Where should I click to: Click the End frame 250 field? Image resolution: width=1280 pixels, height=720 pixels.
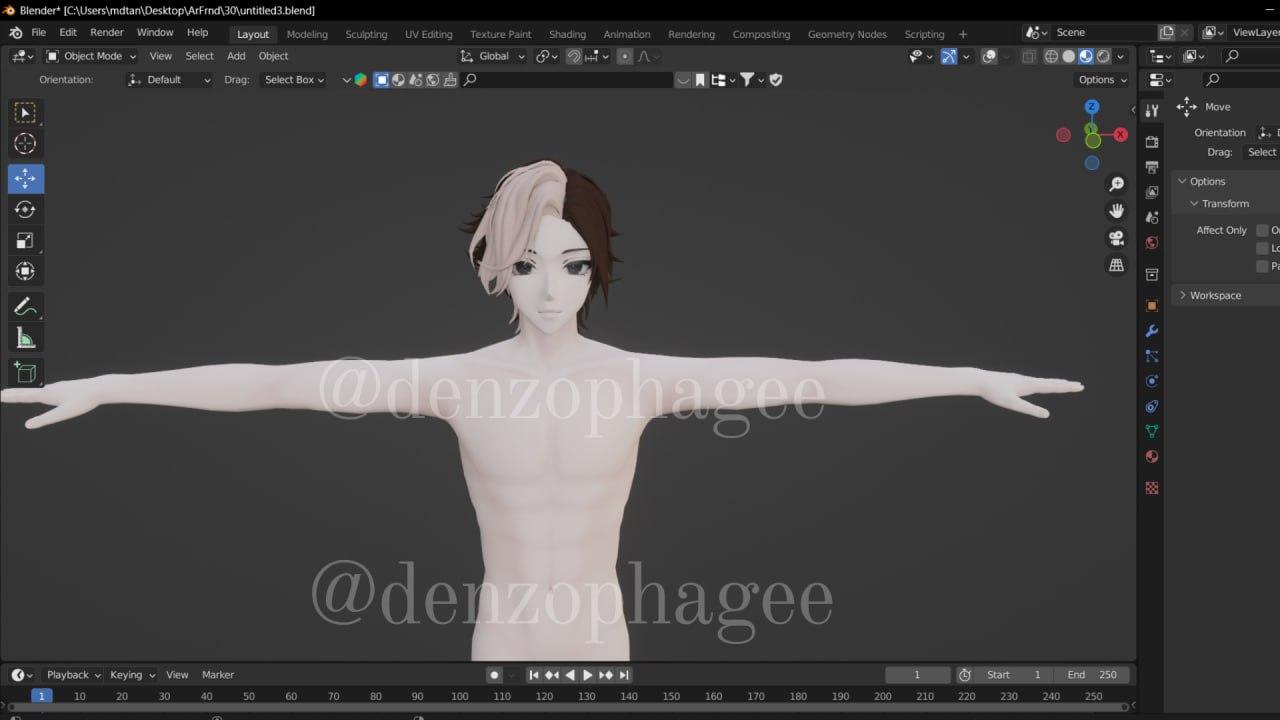[x=1090, y=675]
